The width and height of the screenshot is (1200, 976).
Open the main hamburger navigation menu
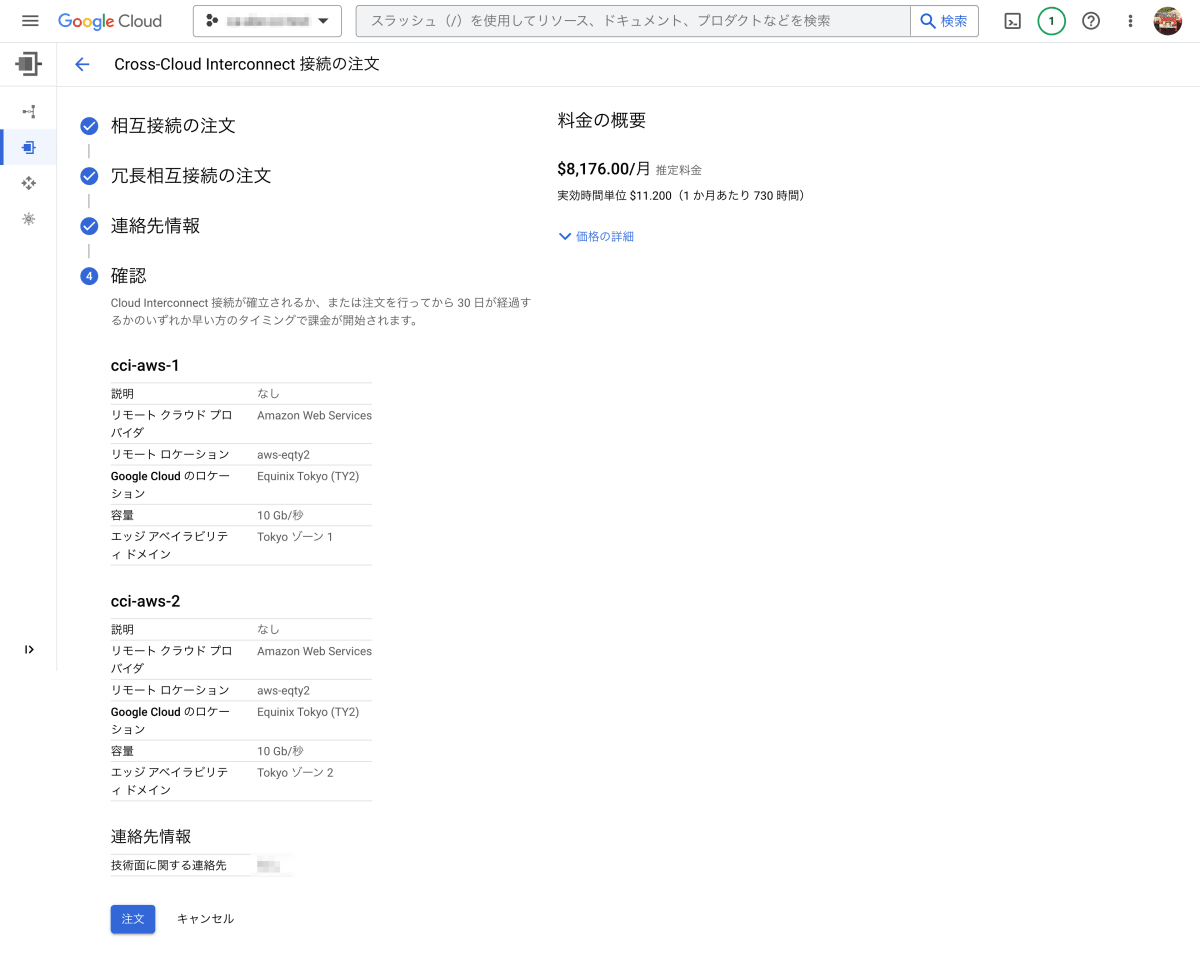(x=30, y=21)
